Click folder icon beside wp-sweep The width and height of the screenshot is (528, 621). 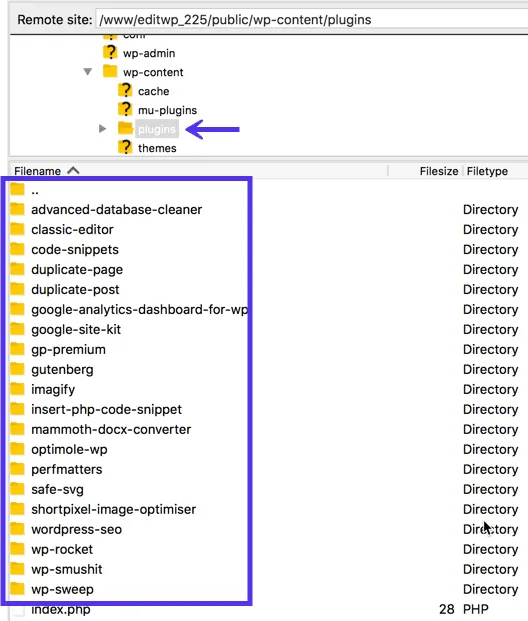point(17,589)
